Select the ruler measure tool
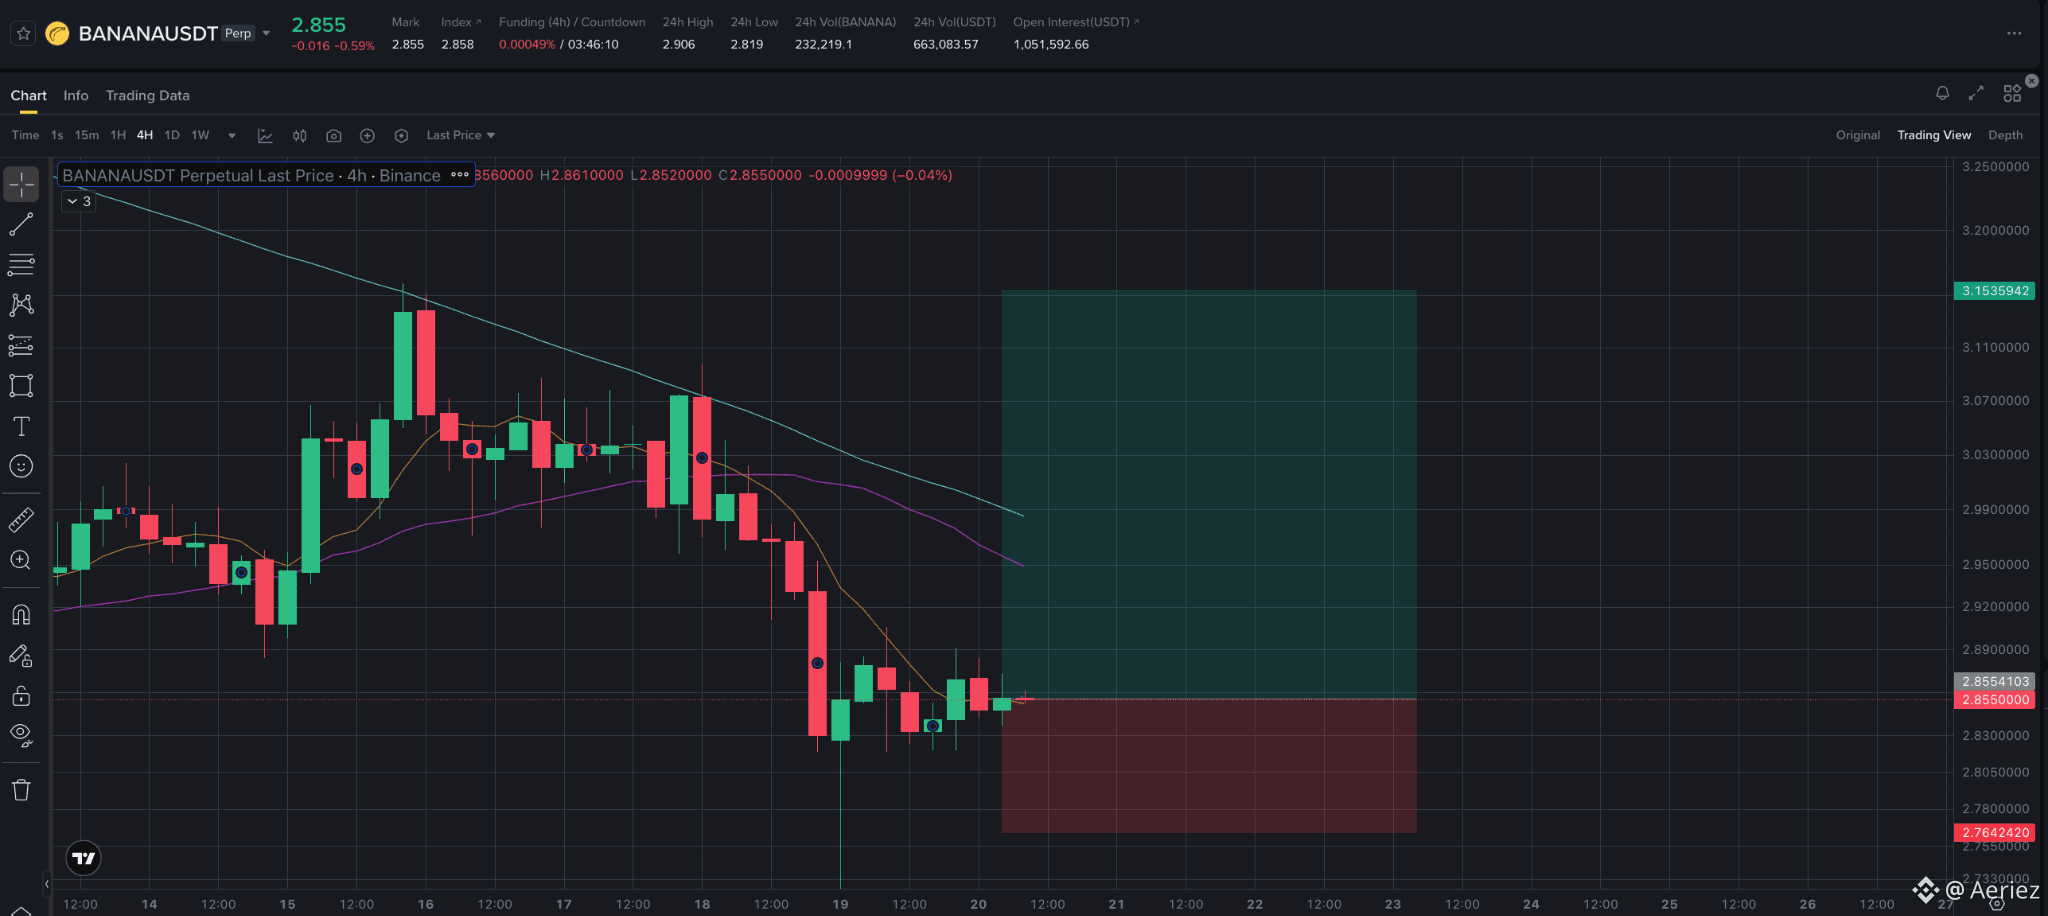The width and height of the screenshot is (2048, 916). click(21, 519)
